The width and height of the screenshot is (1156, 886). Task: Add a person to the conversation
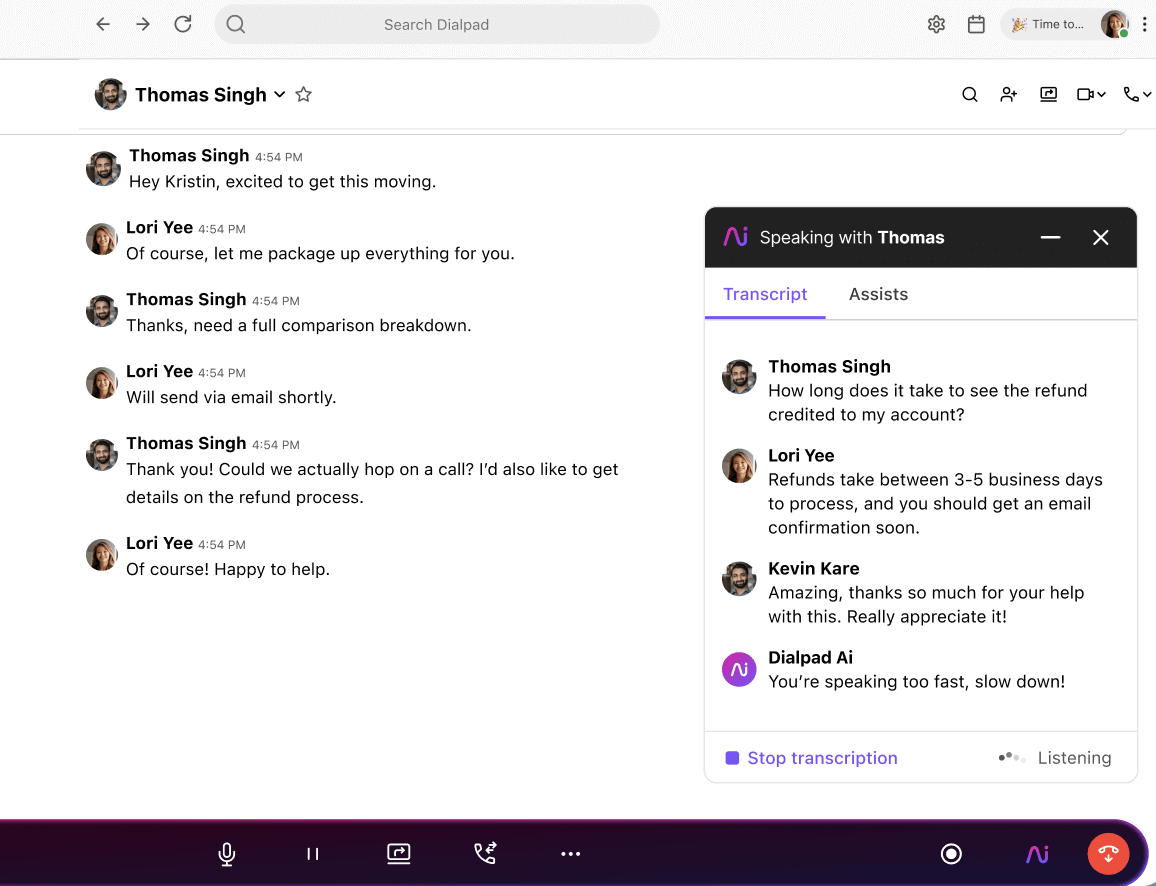pyautogui.click(x=1009, y=95)
